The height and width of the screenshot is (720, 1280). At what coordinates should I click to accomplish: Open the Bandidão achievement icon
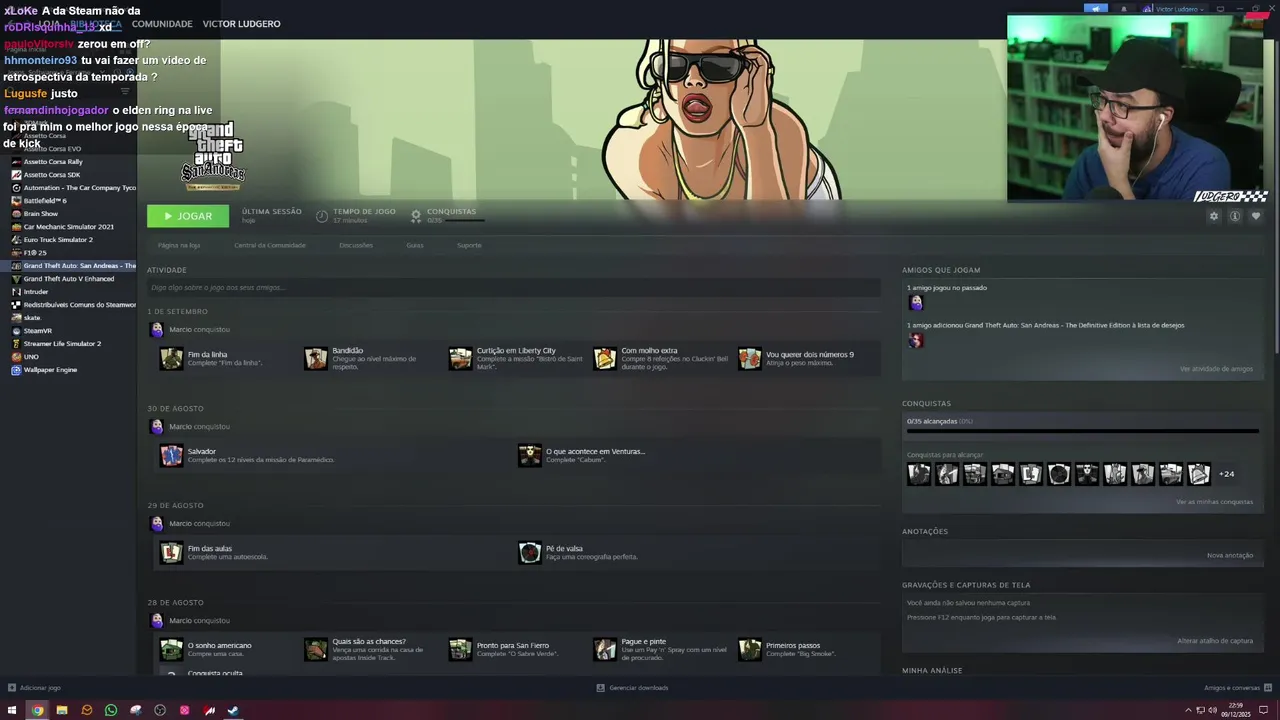click(x=316, y=358)
